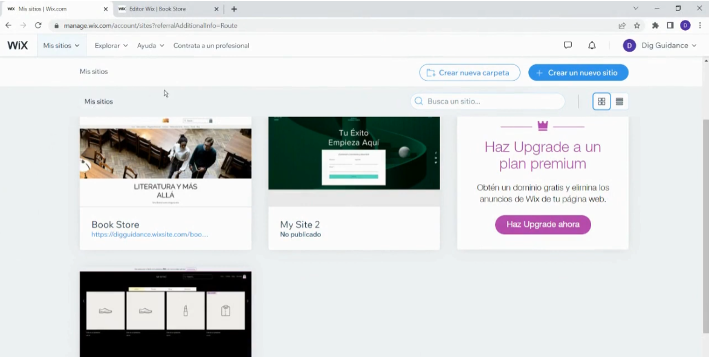Focus the Busca un sitio search field
The image size is (710, 360).
coord(488,101)
